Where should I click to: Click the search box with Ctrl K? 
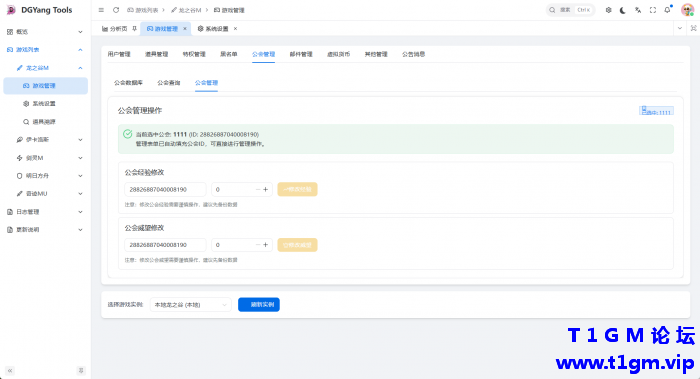[x=571, y=10]
